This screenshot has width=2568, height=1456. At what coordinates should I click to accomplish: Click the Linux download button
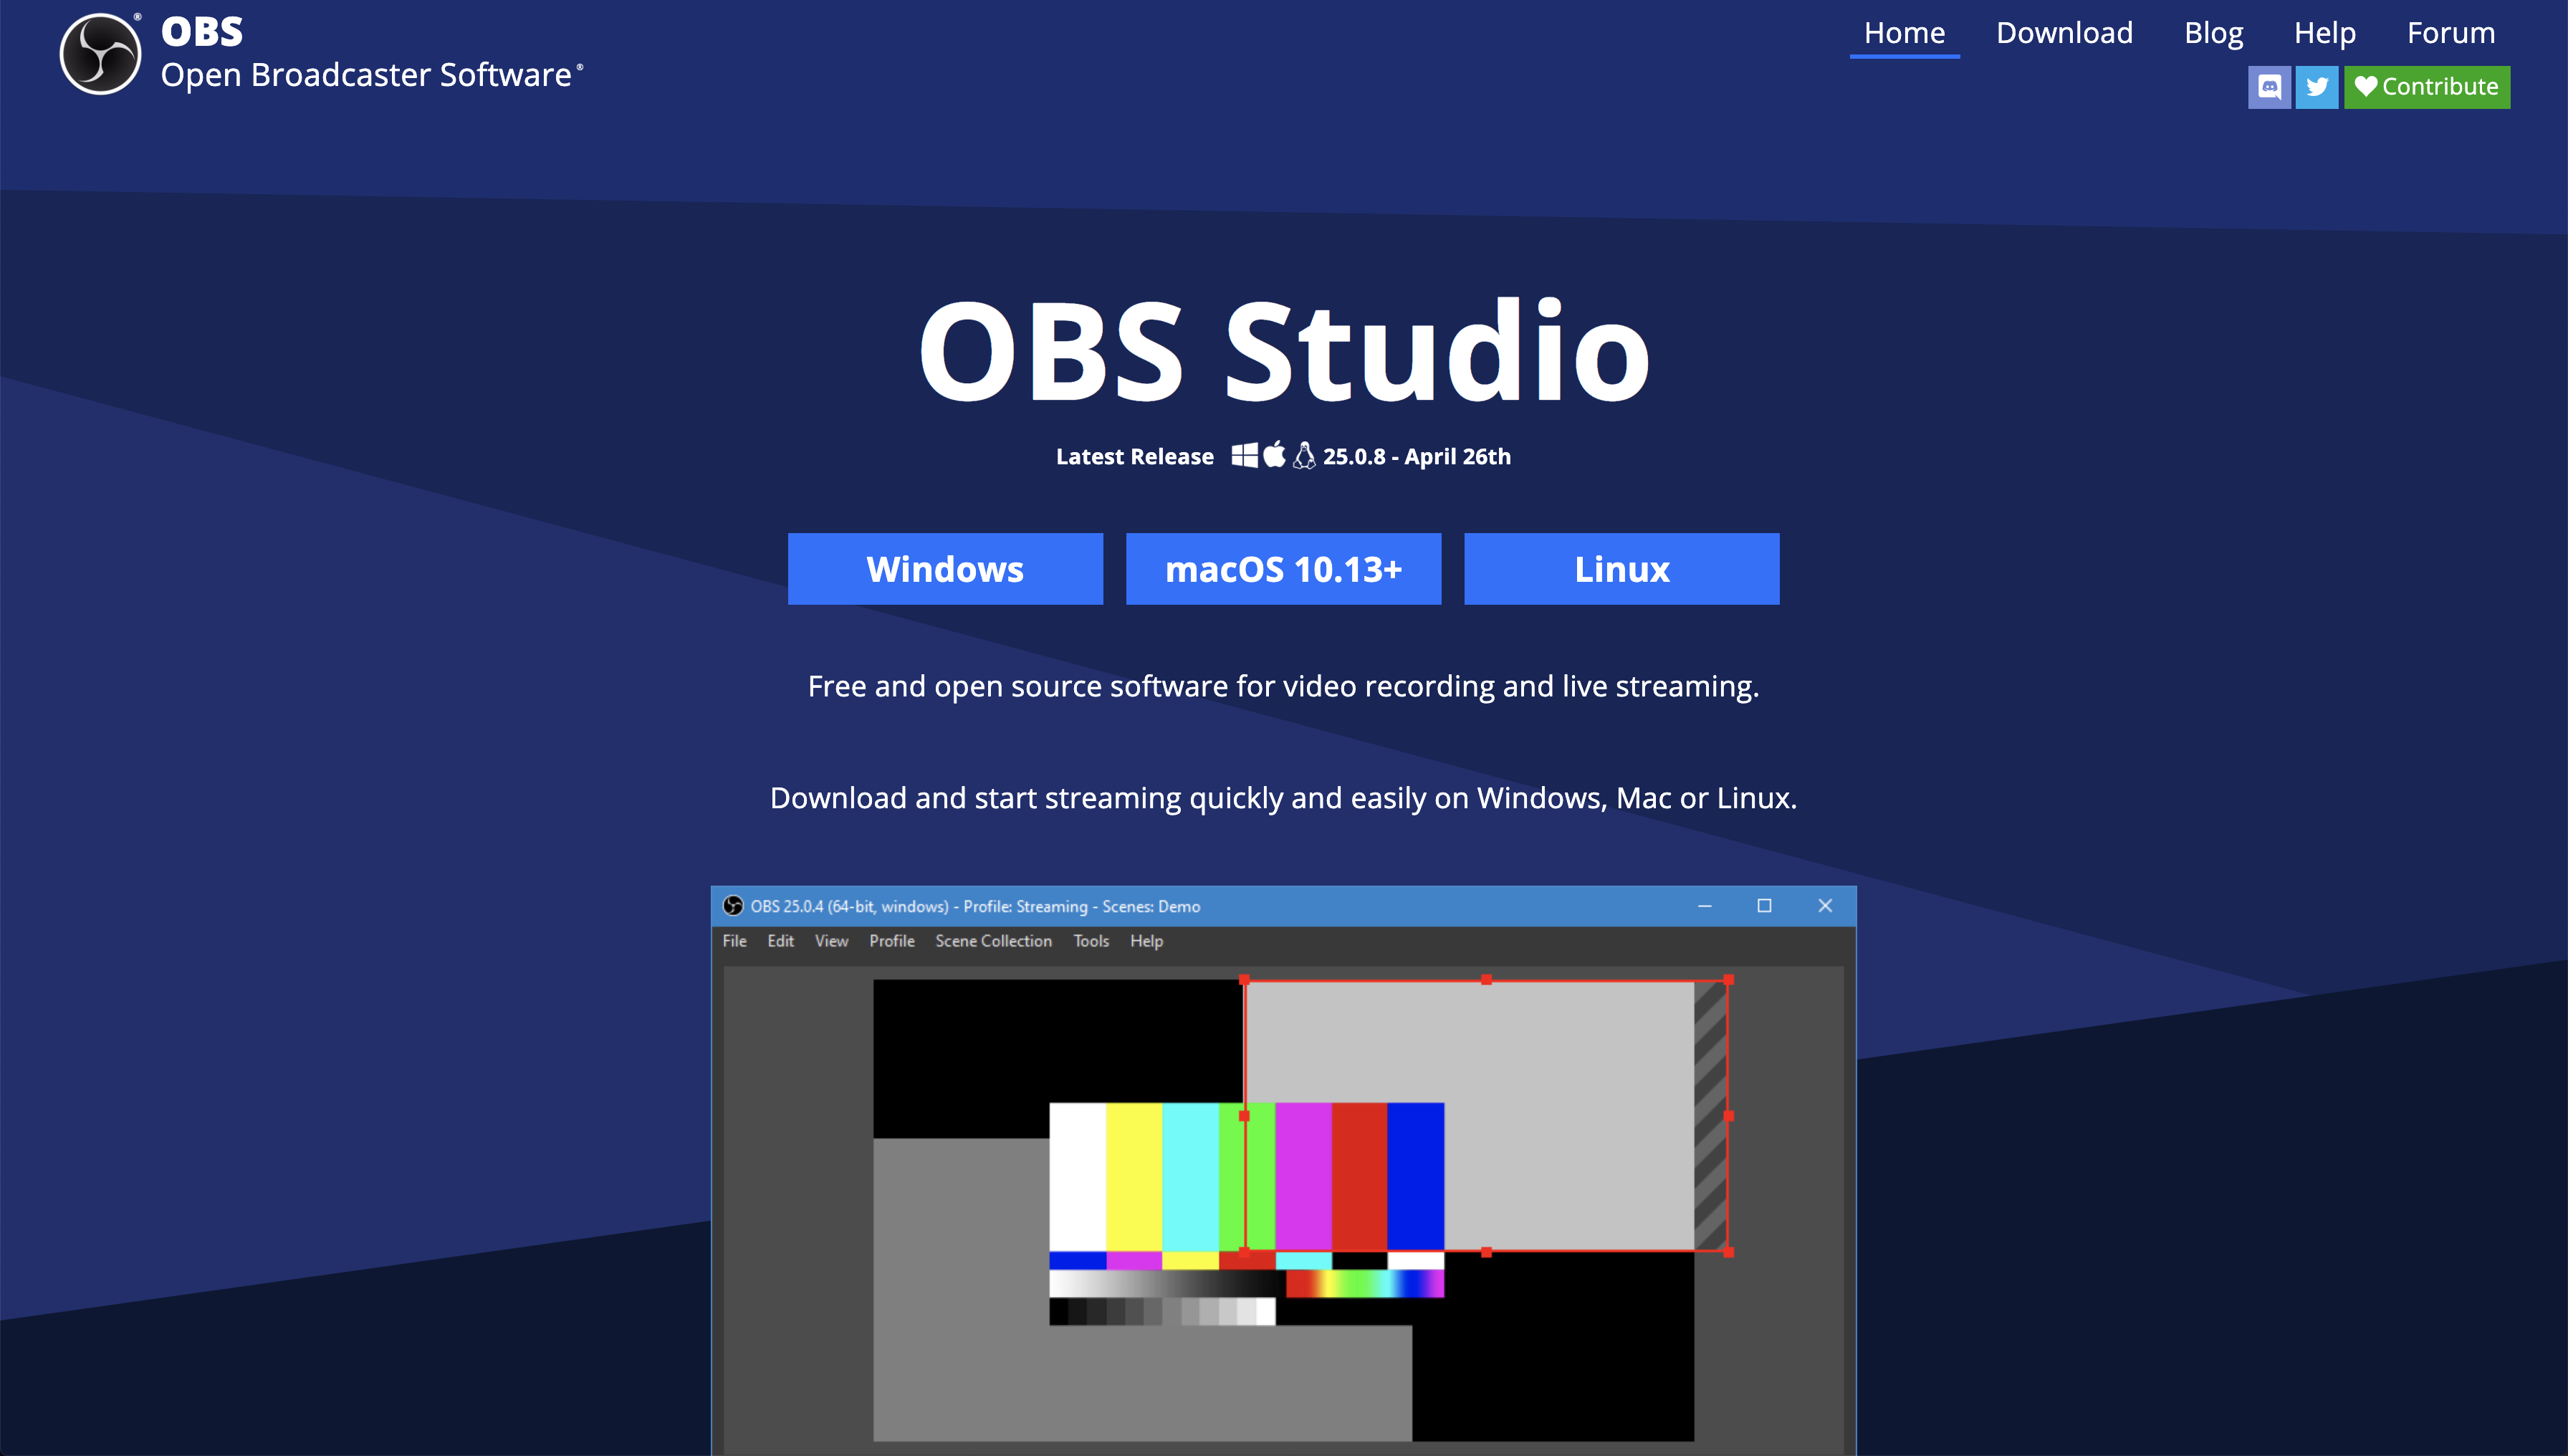click(x=1621, y=568)
